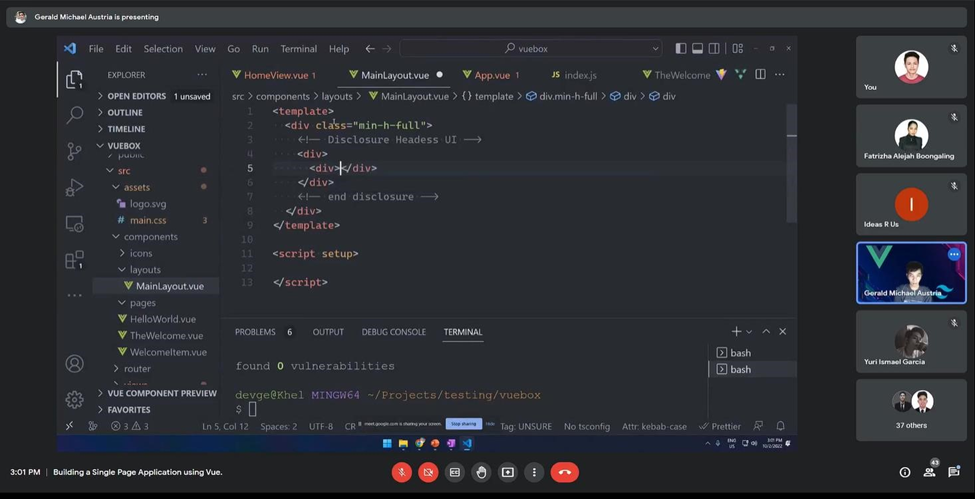Open the remote window indicator in status bar
Image resolution: width=975 pixels, height=499 pixels.
(69, 426)
